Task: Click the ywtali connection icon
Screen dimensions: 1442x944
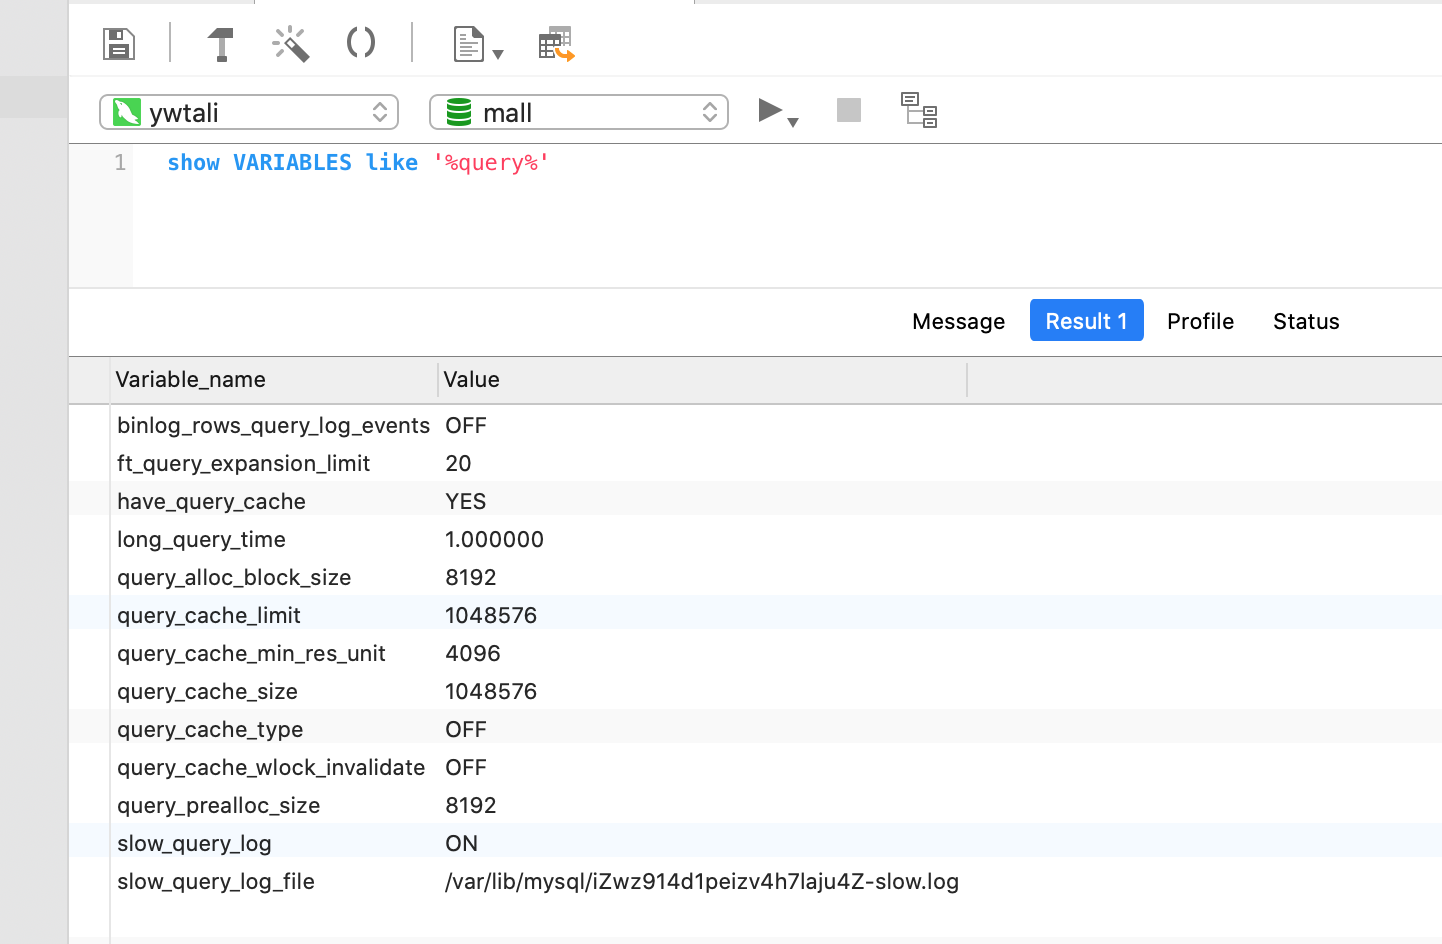Action: click(127, 112)
